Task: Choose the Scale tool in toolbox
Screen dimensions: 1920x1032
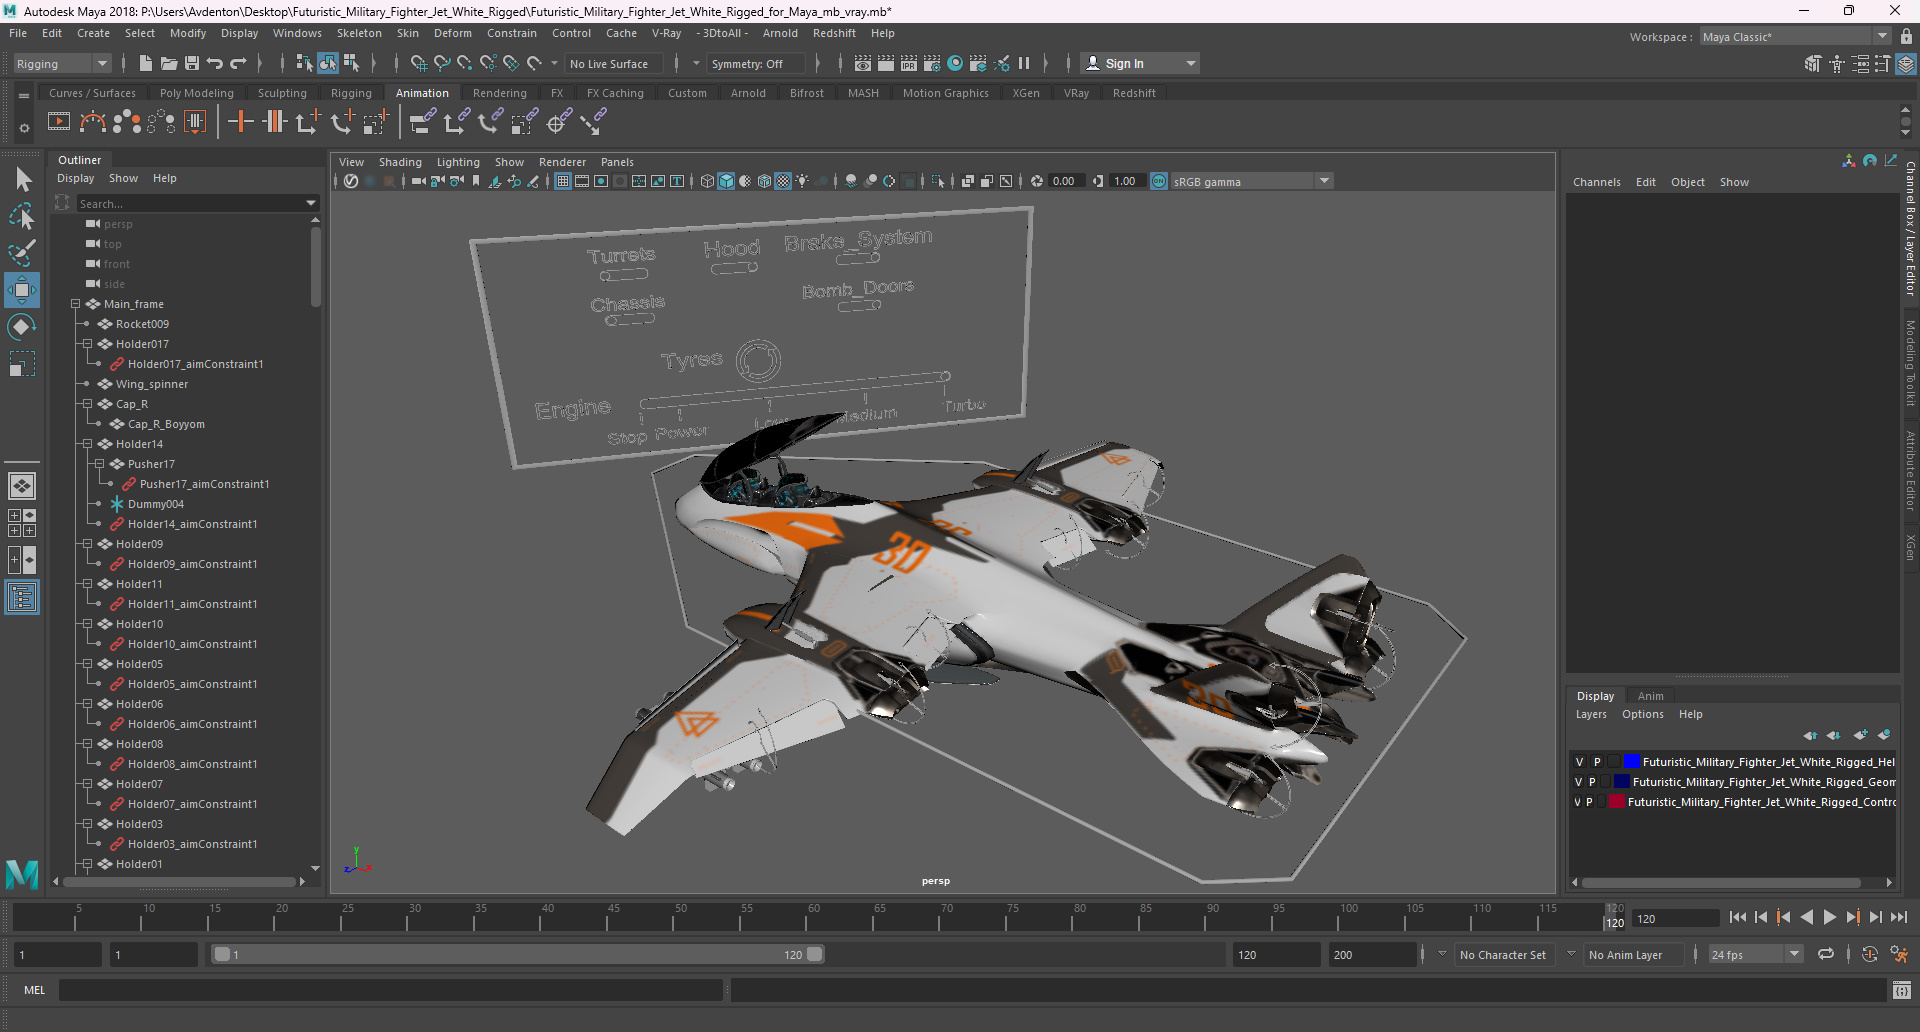Action: point(22,364)
